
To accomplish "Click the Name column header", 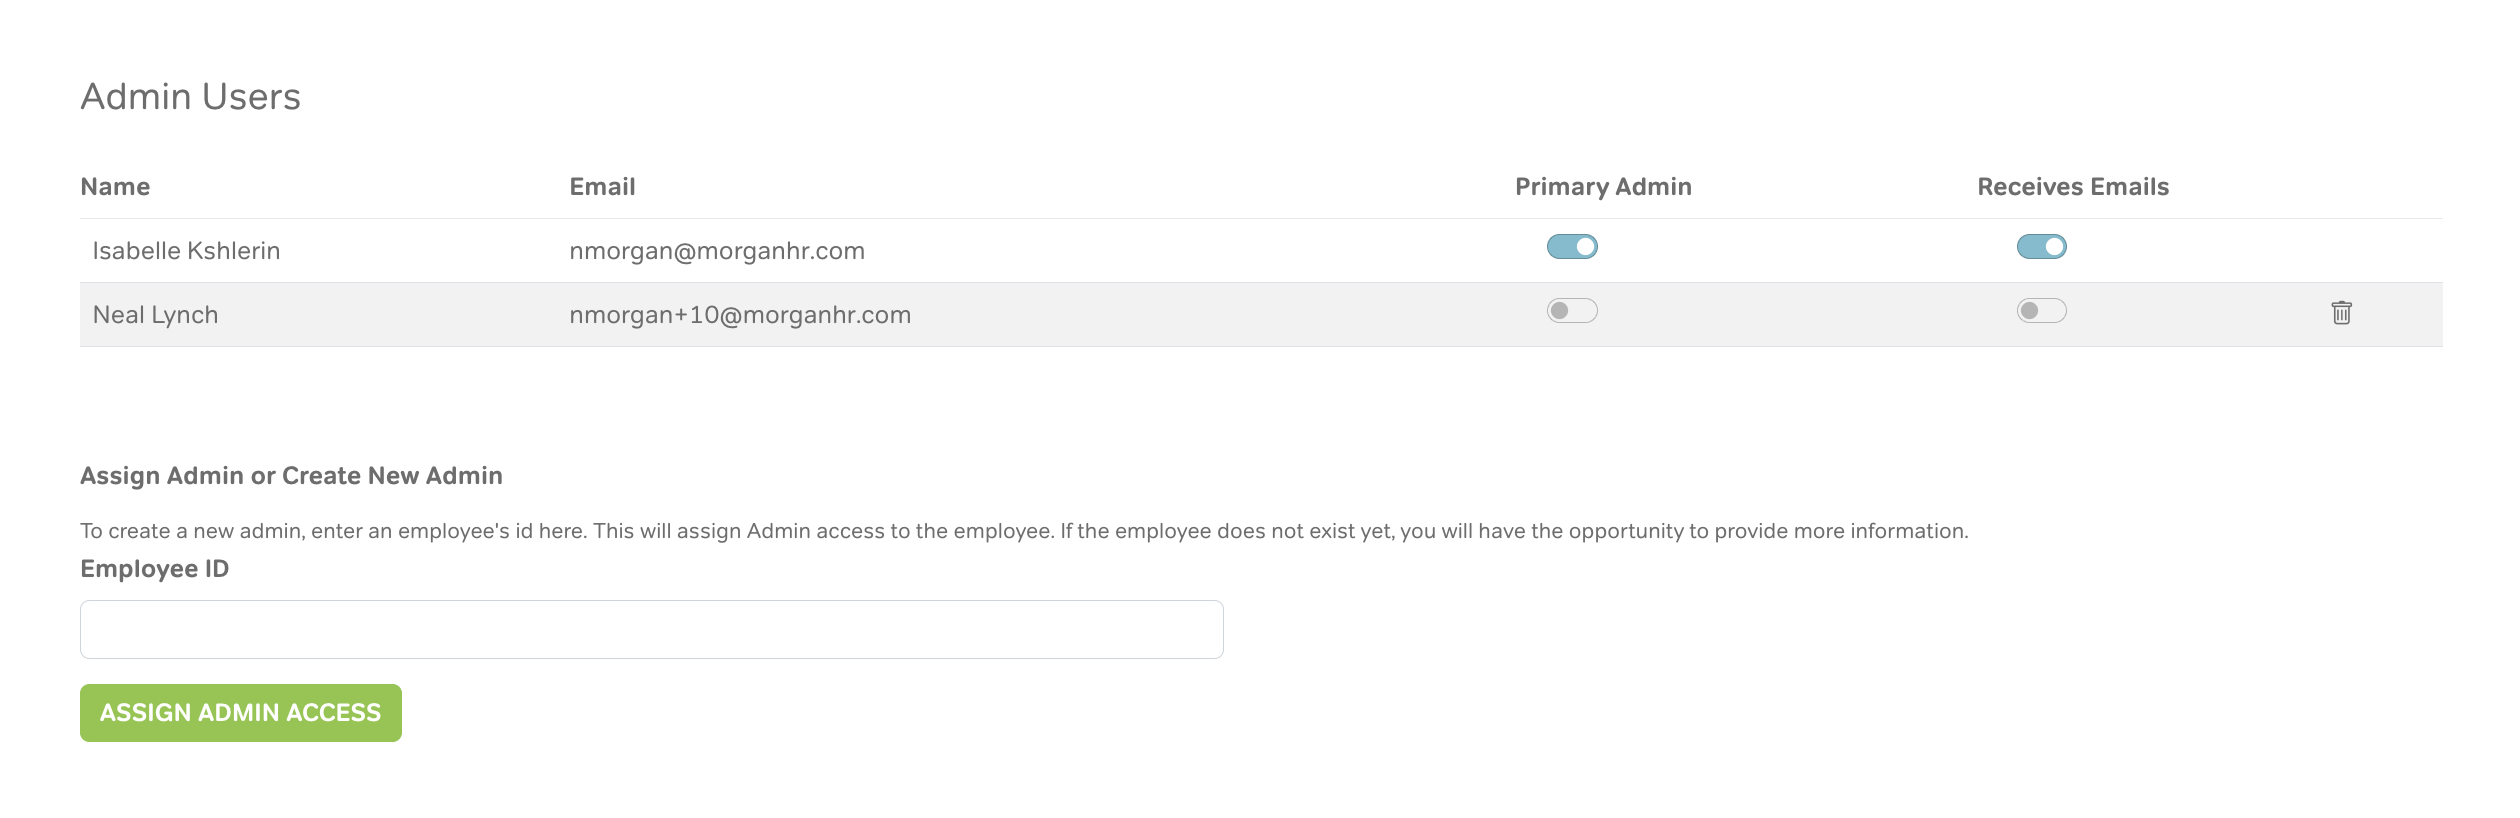I will coord(115,187).
